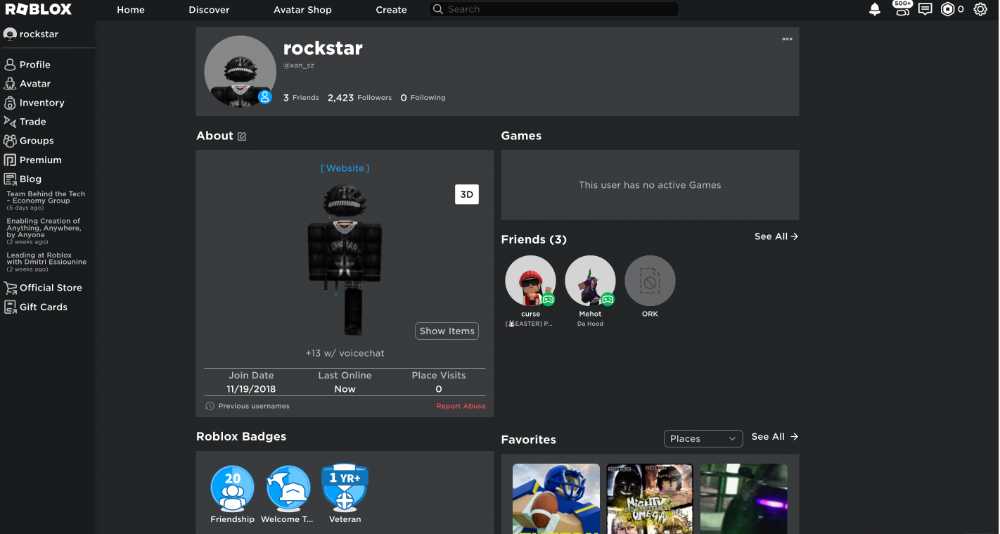
Task: Open See All friends list
Action: 776,237
